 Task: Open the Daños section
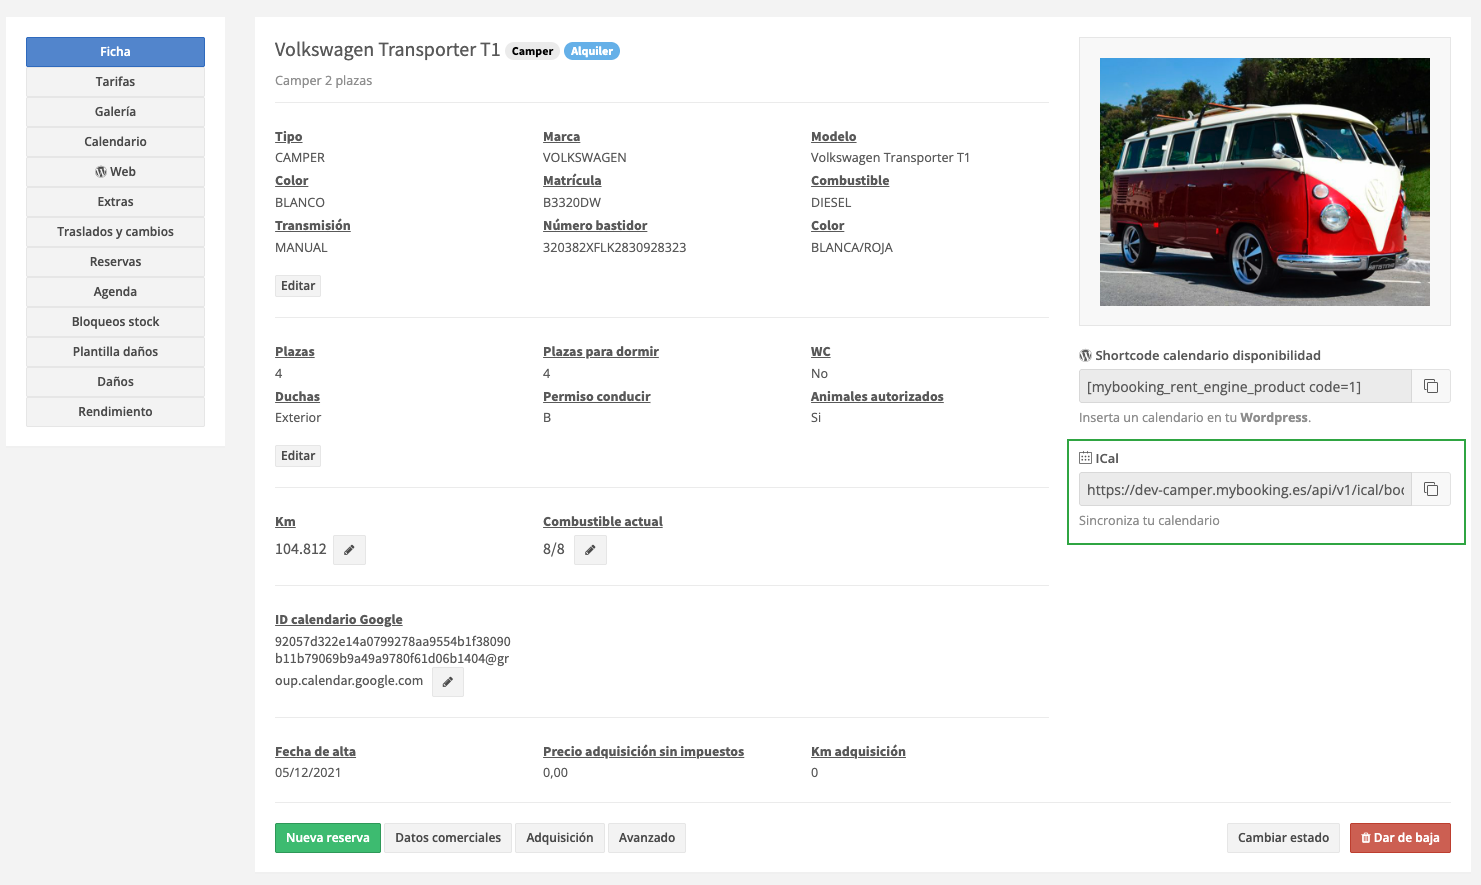tap(115, 382)
